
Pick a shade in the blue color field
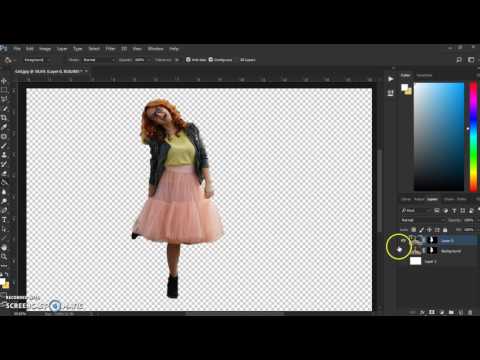click(x=439, y=137)
